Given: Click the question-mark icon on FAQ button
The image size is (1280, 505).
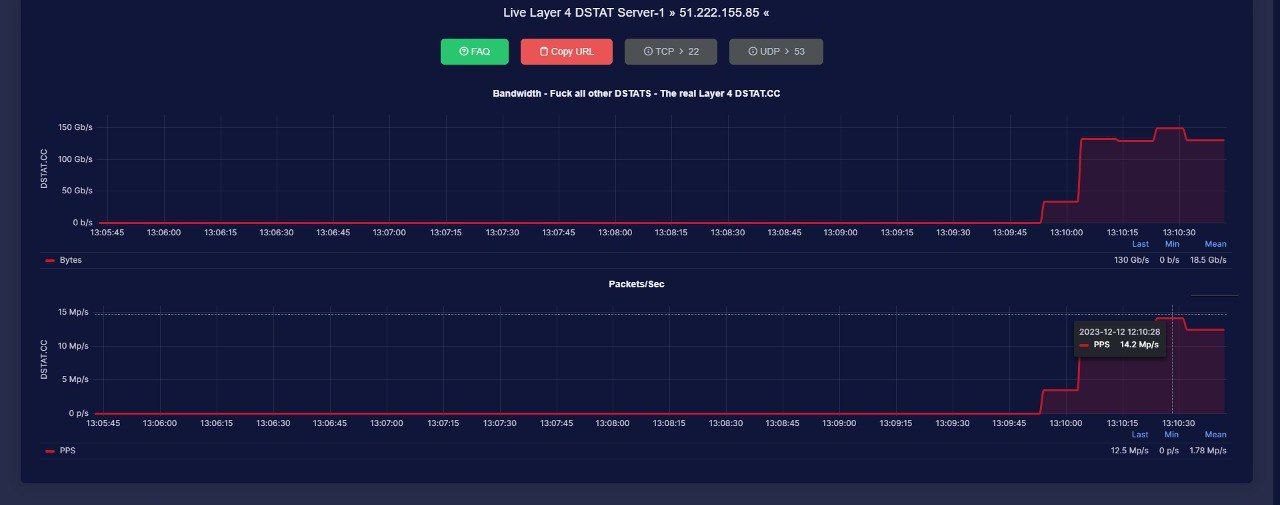Looking at the screenshot, I should tap(463, 52).
